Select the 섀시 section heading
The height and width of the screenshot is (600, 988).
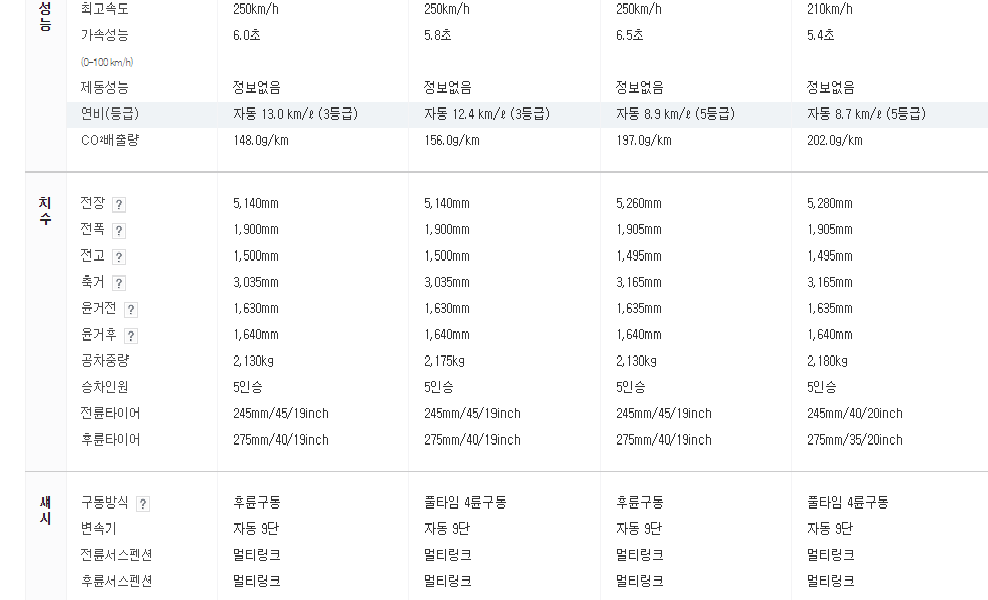click(x=45, y=511)
